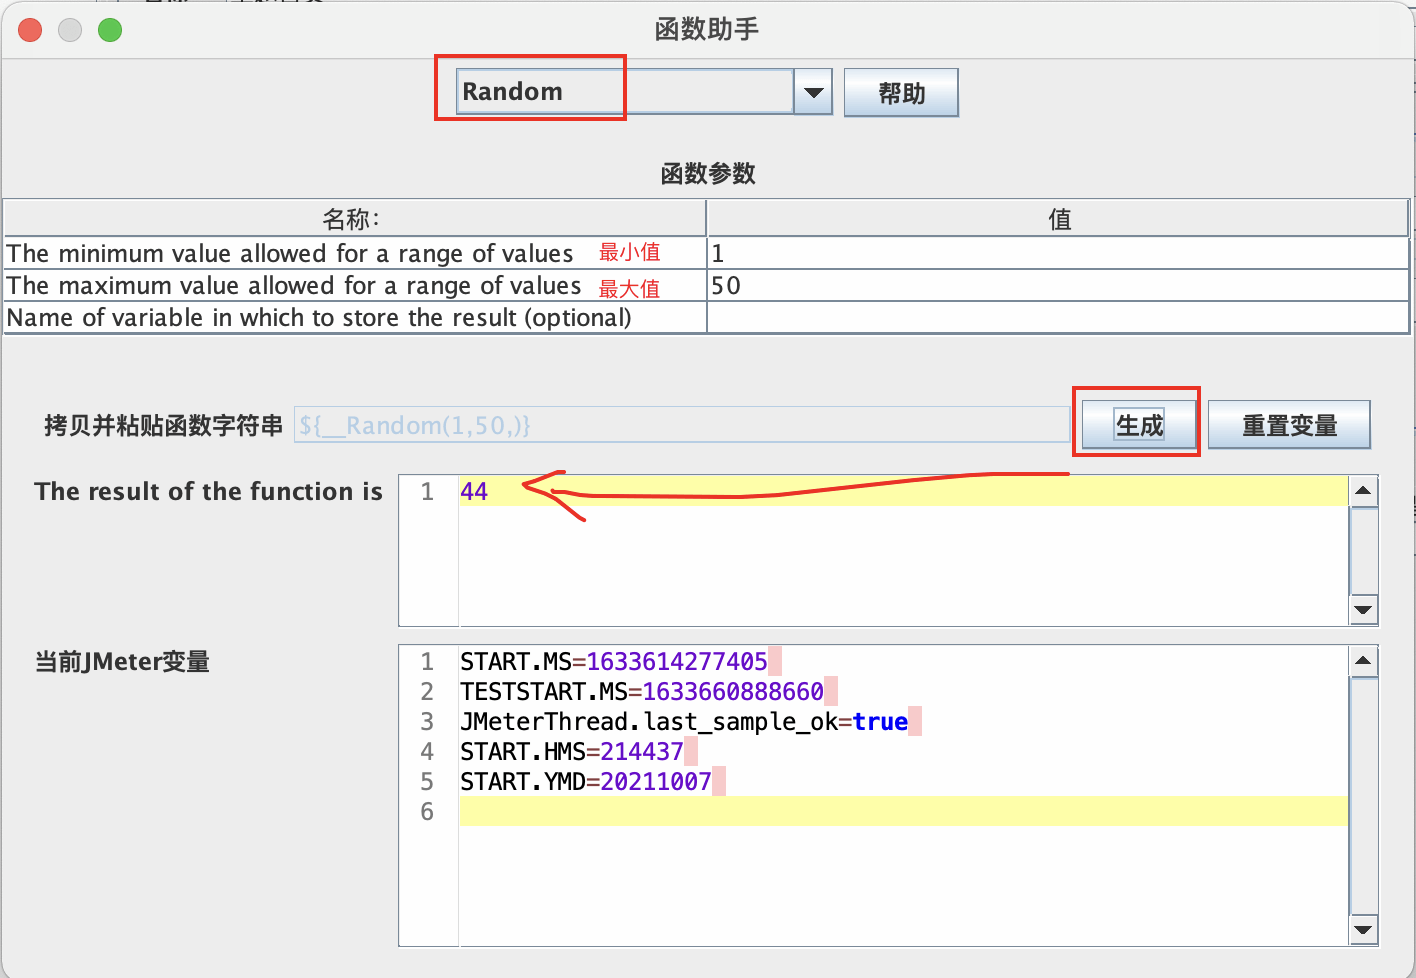Click empty line 6 in the variables panel
1416x978 pixels.
pos(903,811)
